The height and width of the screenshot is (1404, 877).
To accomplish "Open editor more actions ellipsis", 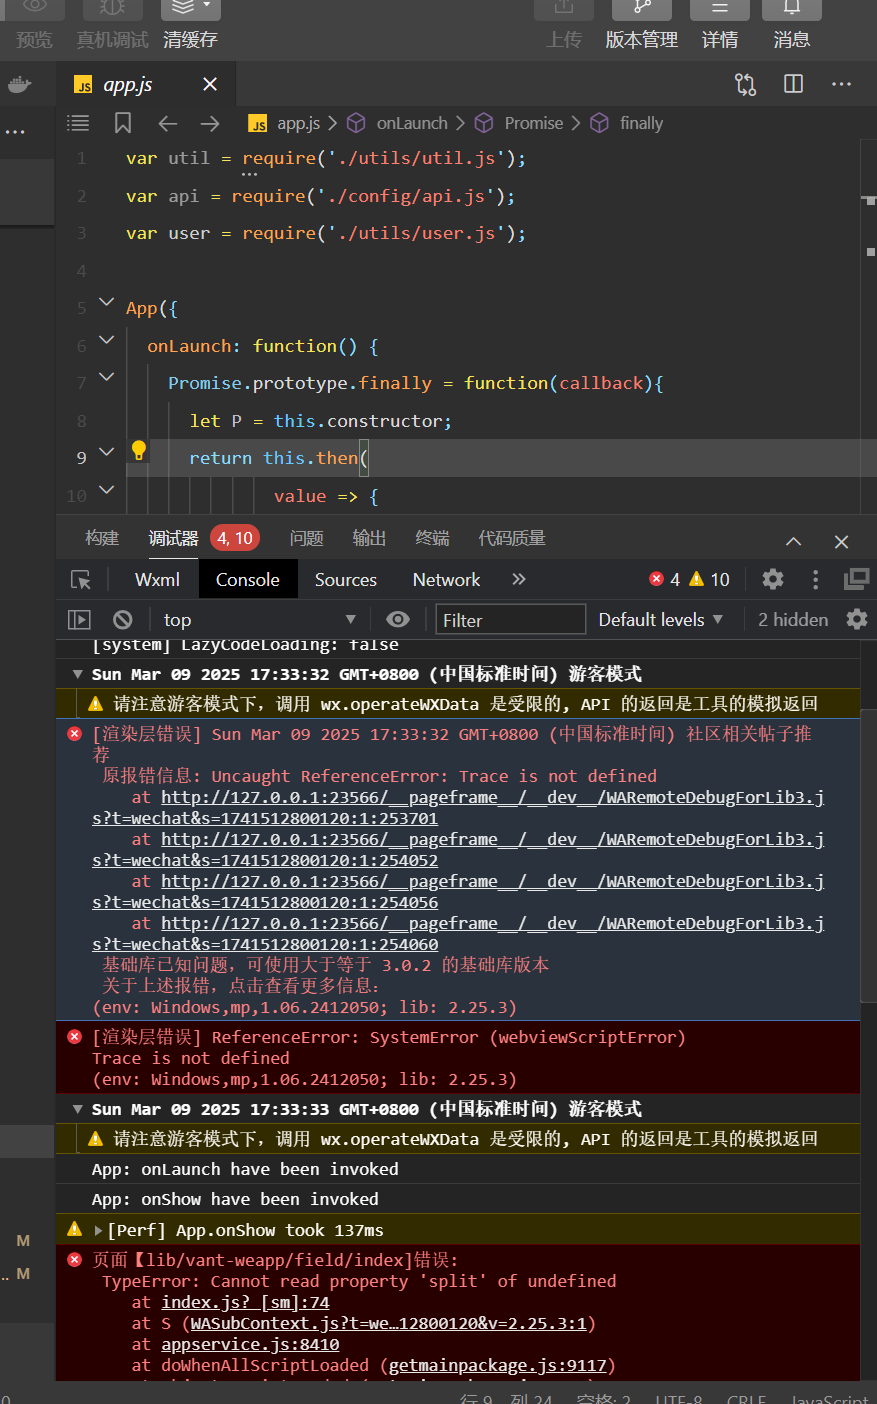I will pyautogui.click(x=841, y=84).
